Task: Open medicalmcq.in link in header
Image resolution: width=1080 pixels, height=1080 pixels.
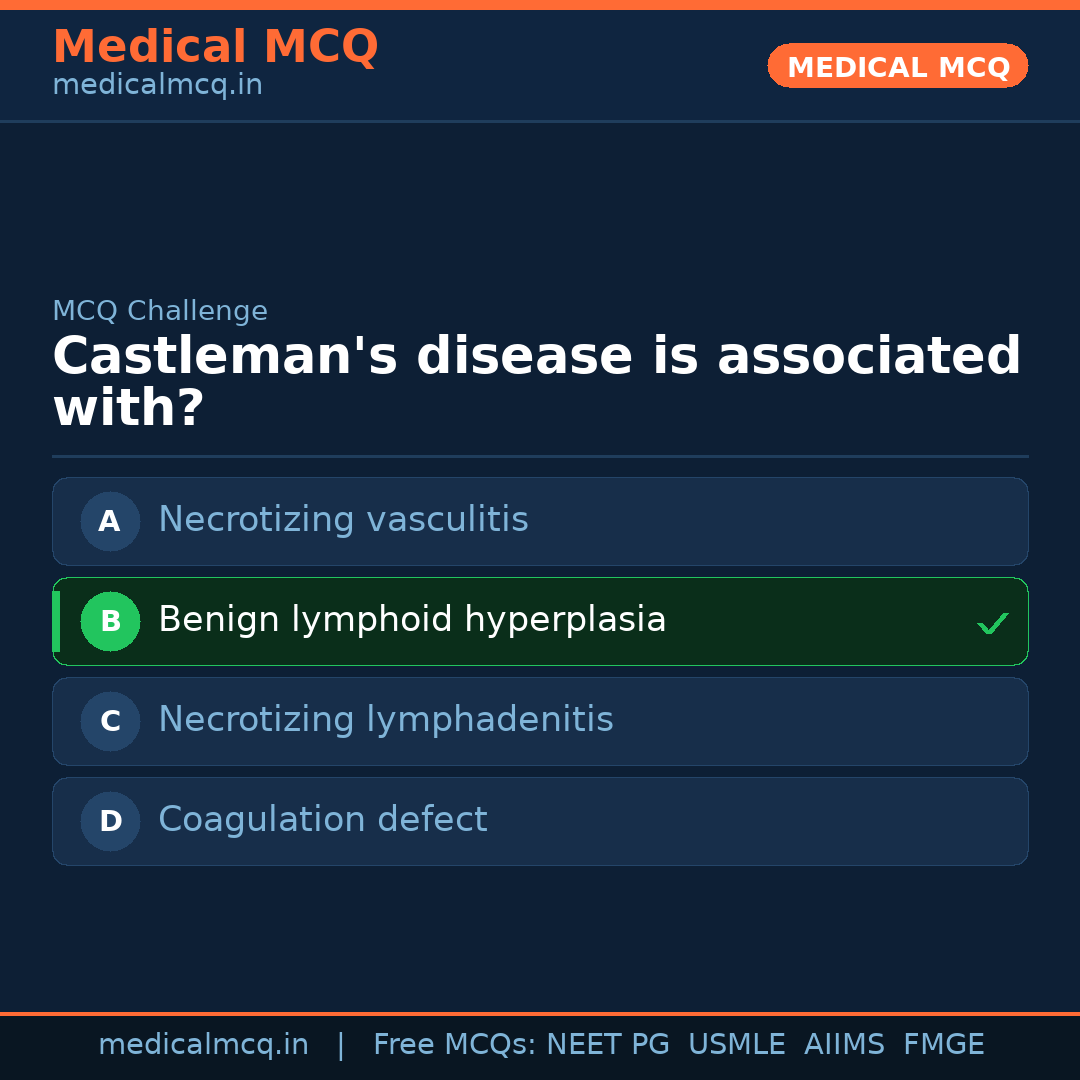Action: (x=157, y=86)
